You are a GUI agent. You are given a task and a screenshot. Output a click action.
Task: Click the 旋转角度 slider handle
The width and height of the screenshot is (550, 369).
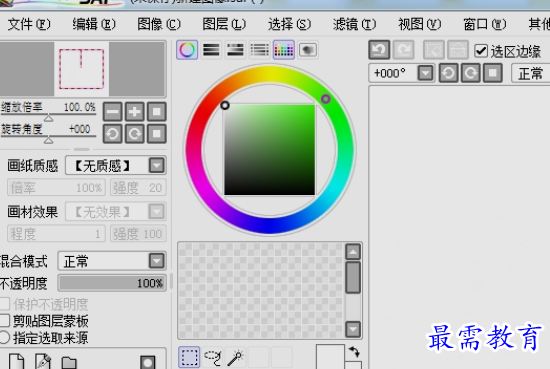(48, 140)
